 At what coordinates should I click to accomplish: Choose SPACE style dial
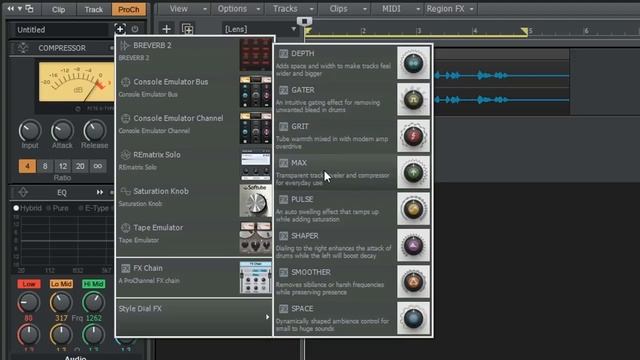coord(353,318)
